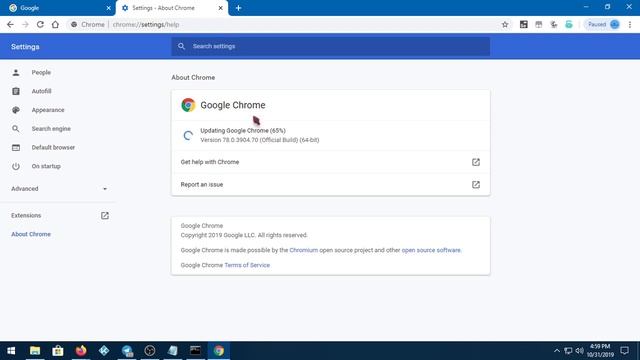Click the Paused profile button
This screenshot has height=360, width=640.
coord(603,24)
